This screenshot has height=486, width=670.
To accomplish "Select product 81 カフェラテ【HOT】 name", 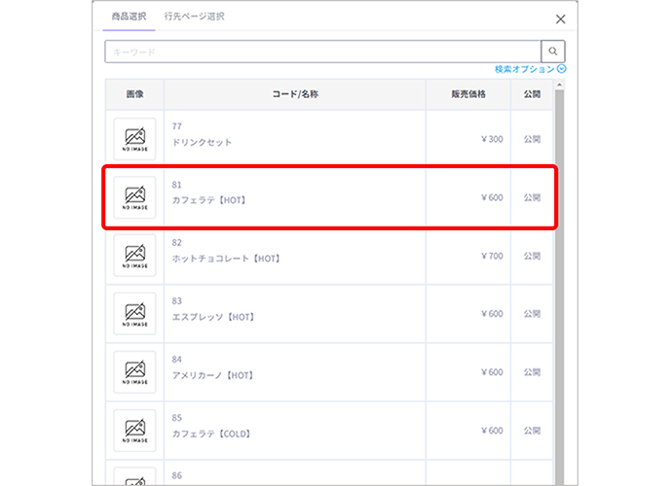I will (x=209, y=200).
